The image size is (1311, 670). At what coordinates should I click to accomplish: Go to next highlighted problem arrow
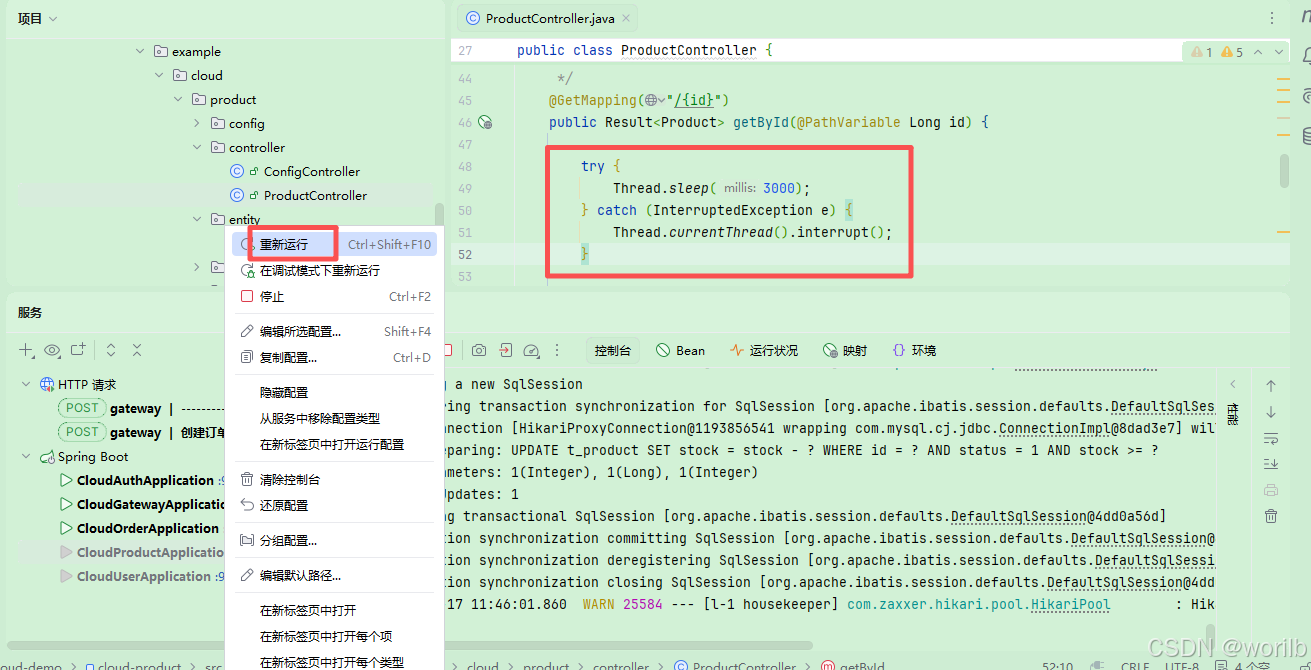pyautogui.click(x=1279, y=52)
